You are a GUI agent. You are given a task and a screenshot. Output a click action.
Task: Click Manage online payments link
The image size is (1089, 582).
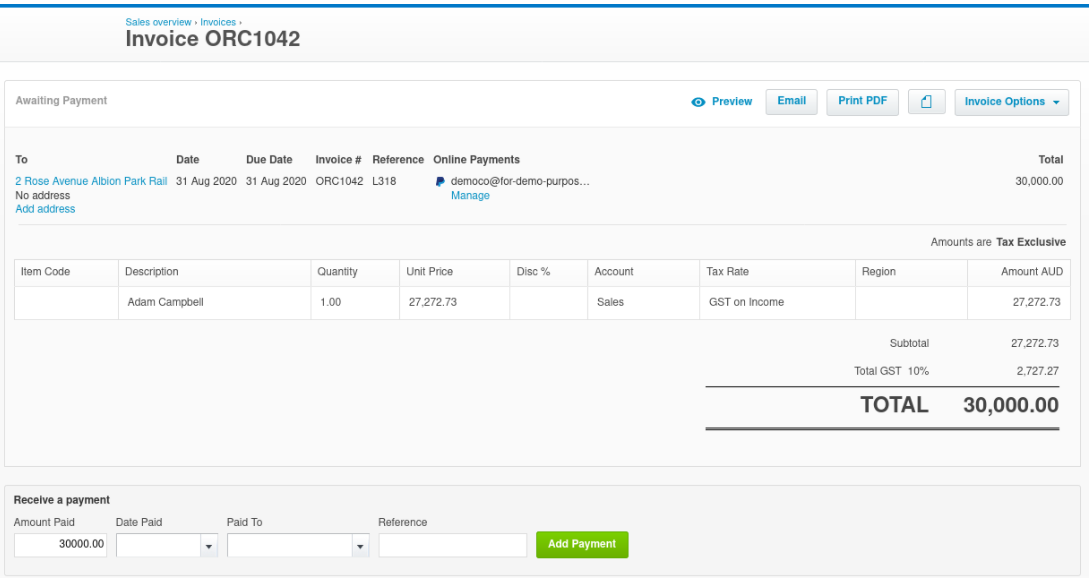pos(470,196)
